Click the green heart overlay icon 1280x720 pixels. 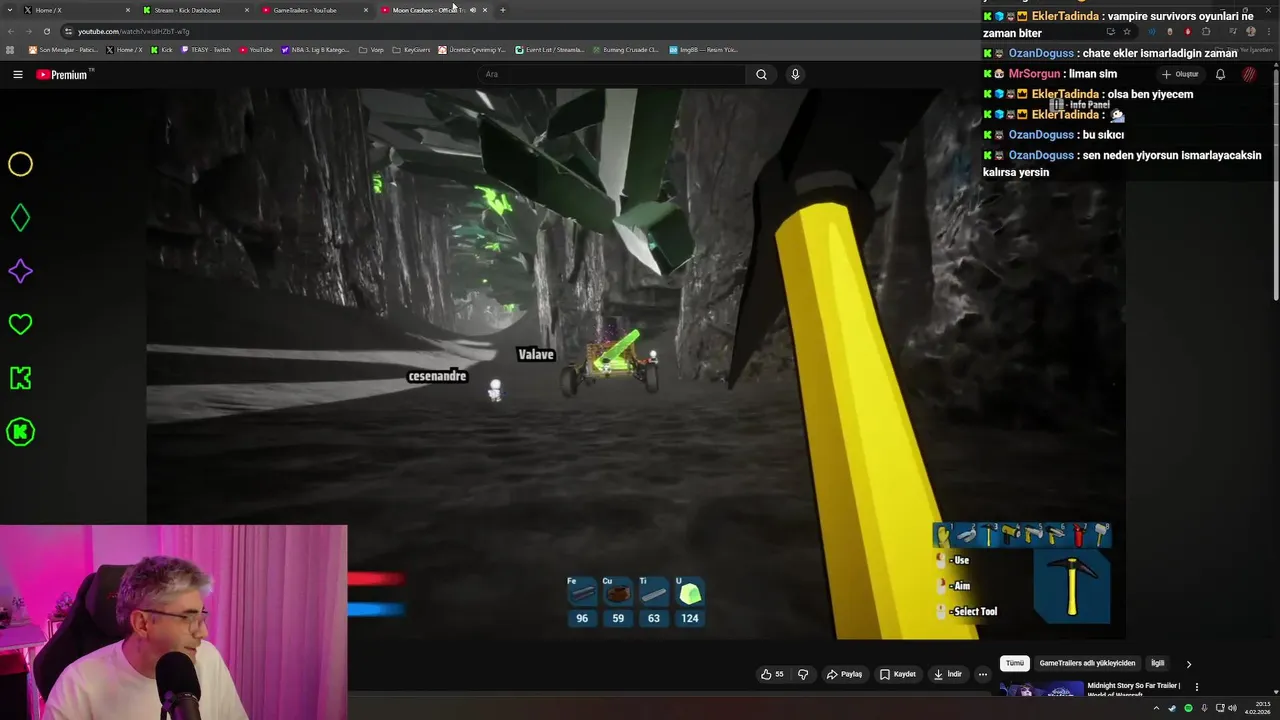click(20, 324)
